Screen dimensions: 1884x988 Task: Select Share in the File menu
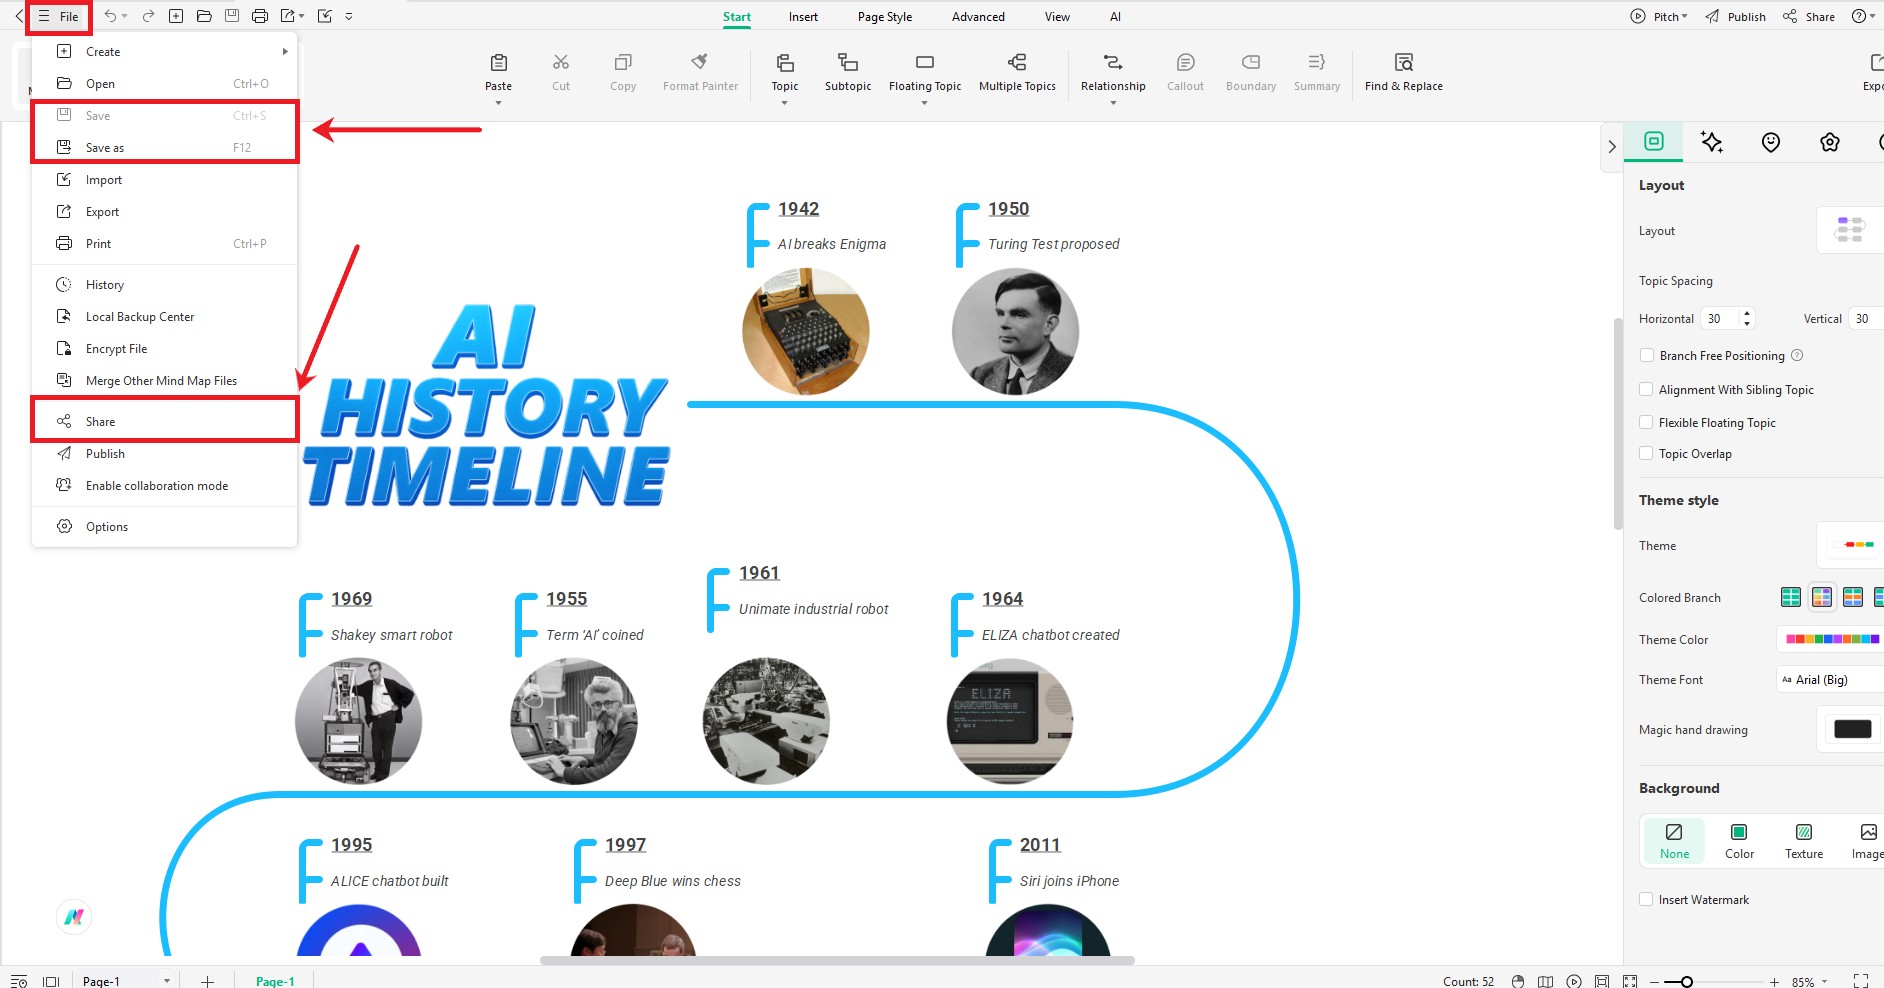click(165, 421)
